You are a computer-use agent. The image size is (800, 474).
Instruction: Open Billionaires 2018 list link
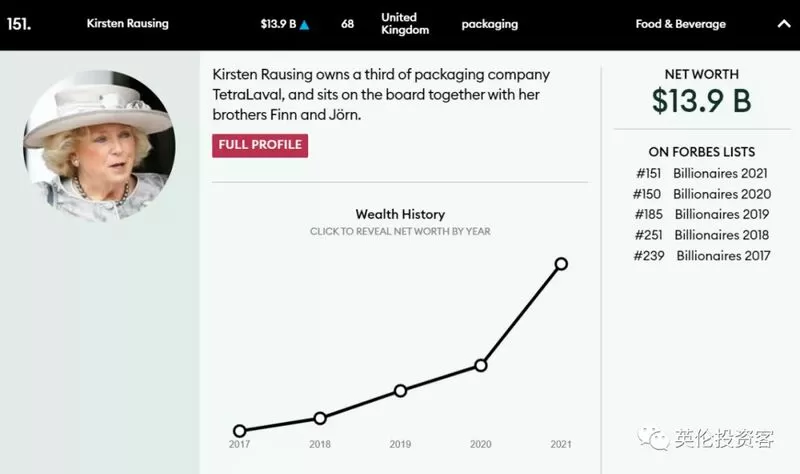click(x=721, y=235)
